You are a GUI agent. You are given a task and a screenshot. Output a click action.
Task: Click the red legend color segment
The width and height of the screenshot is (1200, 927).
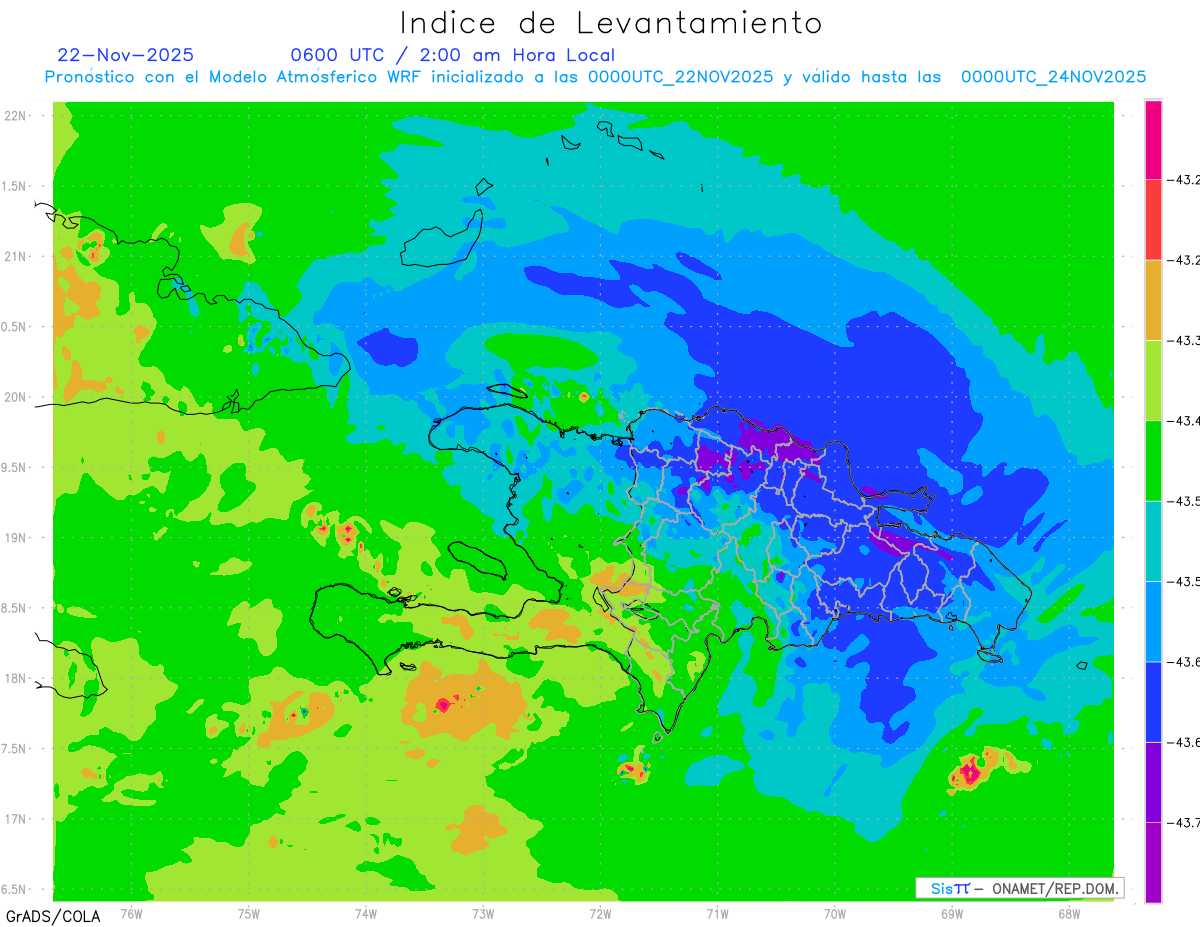point(1153,220)
